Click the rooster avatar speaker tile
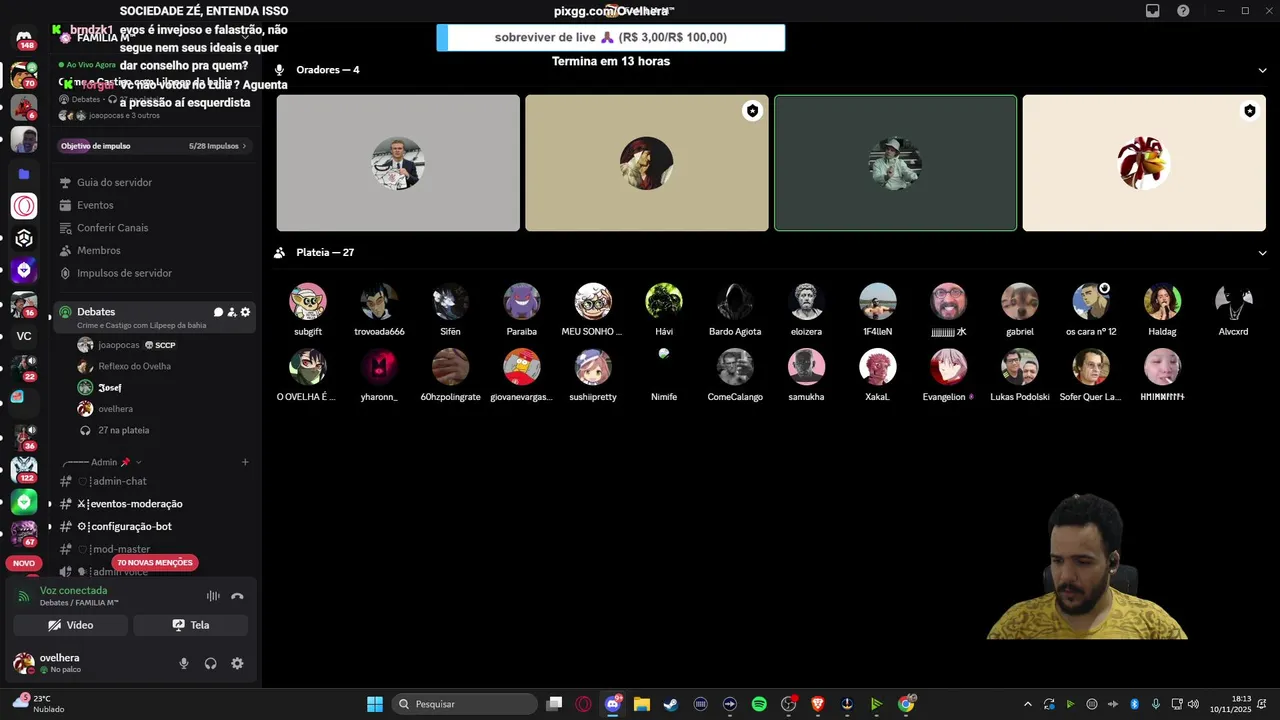 pos(1144,163)
